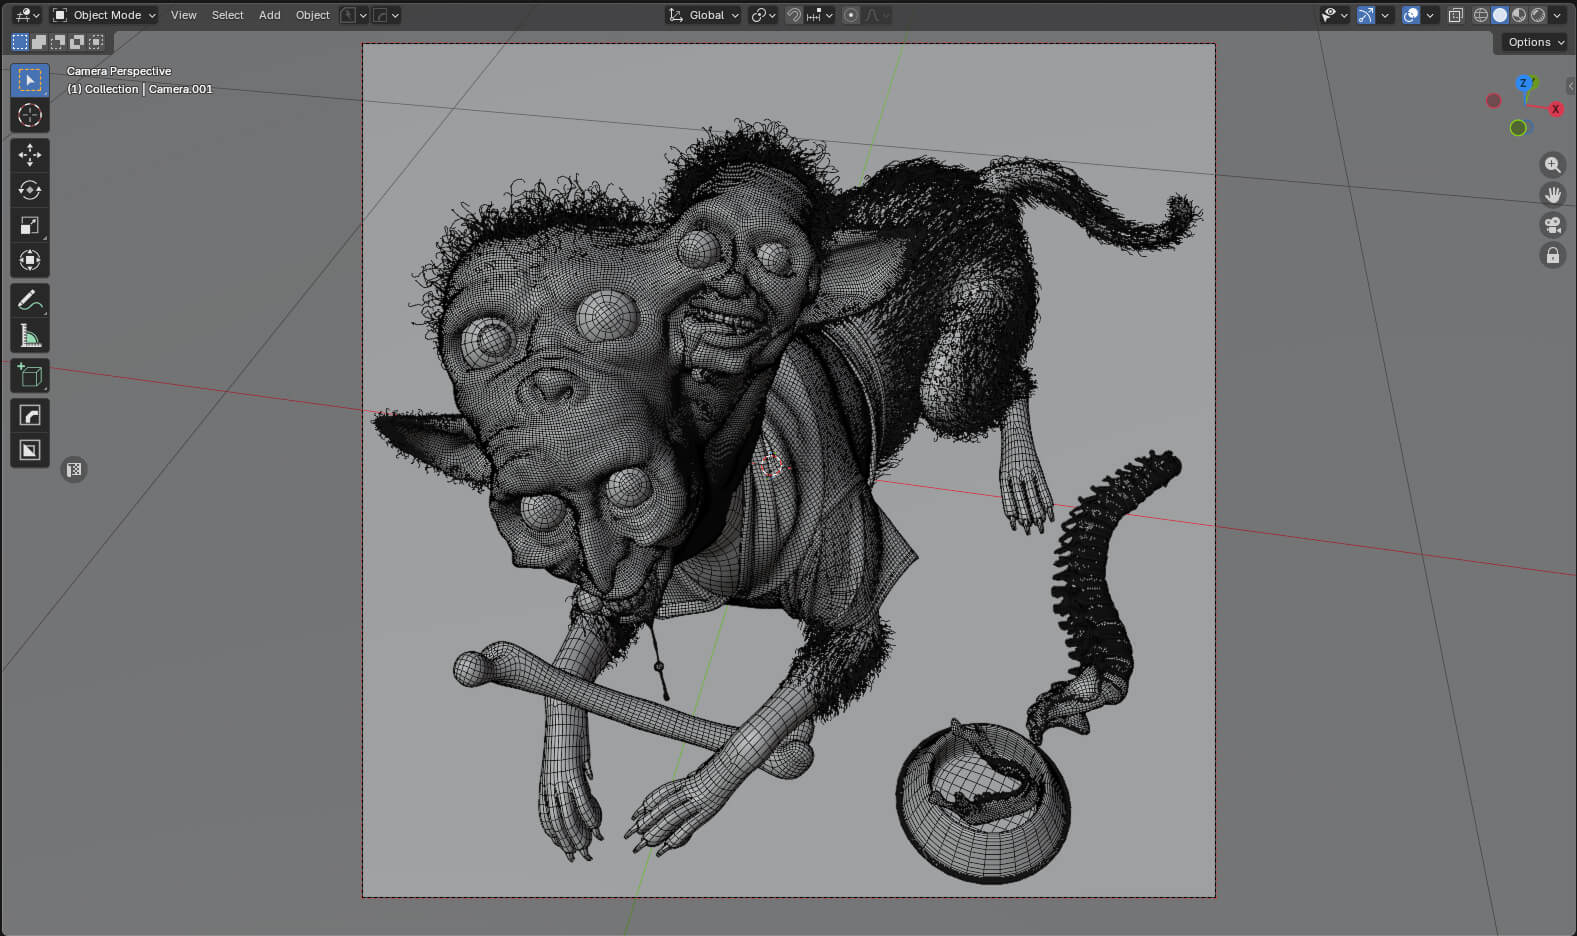The width and height of the screenshot is (1577, 936).
Task: Toggle X-ray mode
Action: click(x=1456, y=15)
